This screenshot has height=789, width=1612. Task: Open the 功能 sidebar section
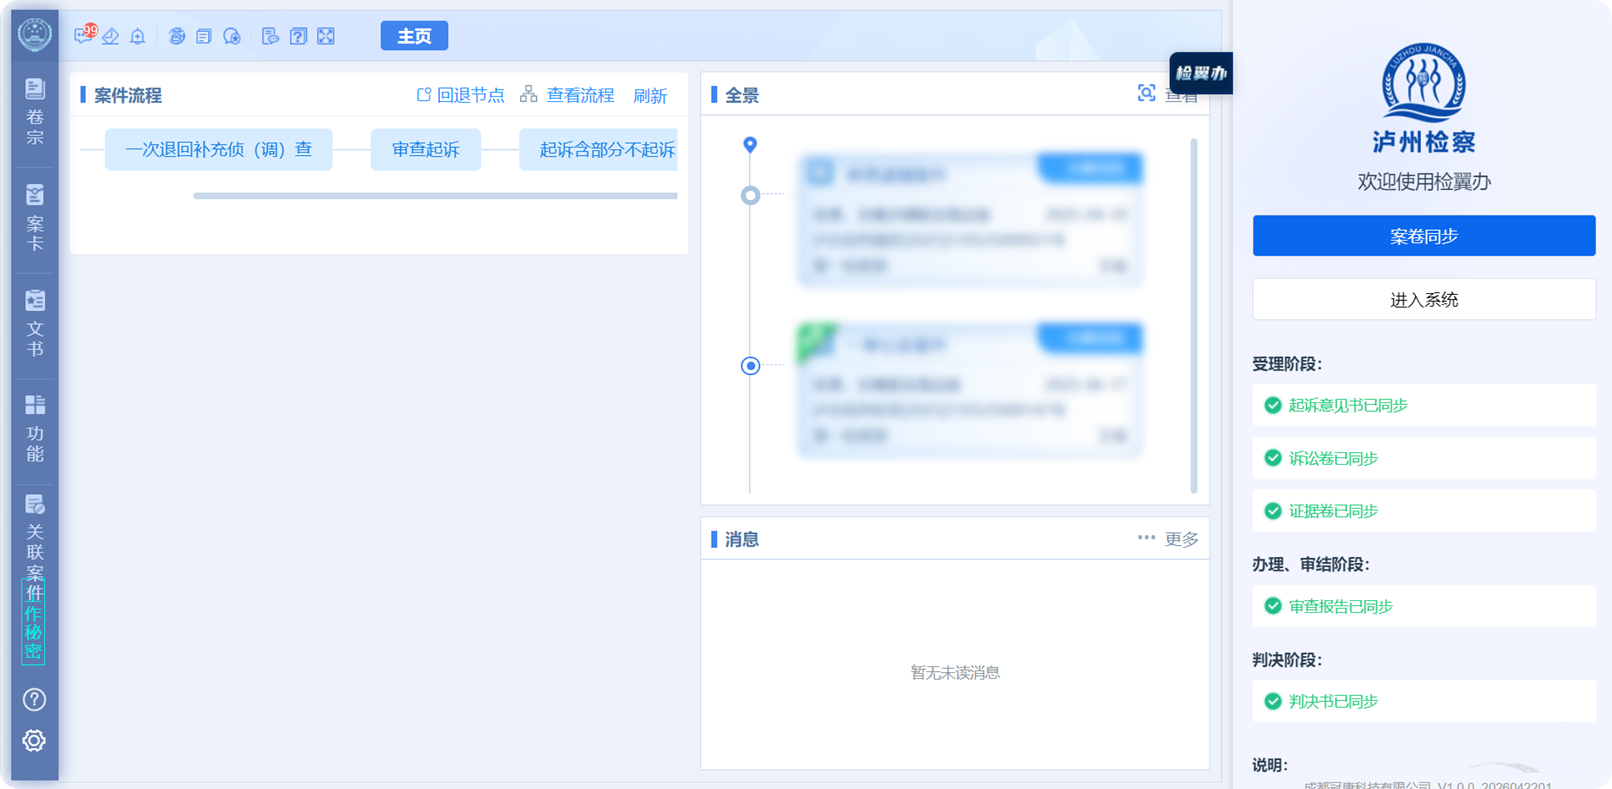click(35, 428)
